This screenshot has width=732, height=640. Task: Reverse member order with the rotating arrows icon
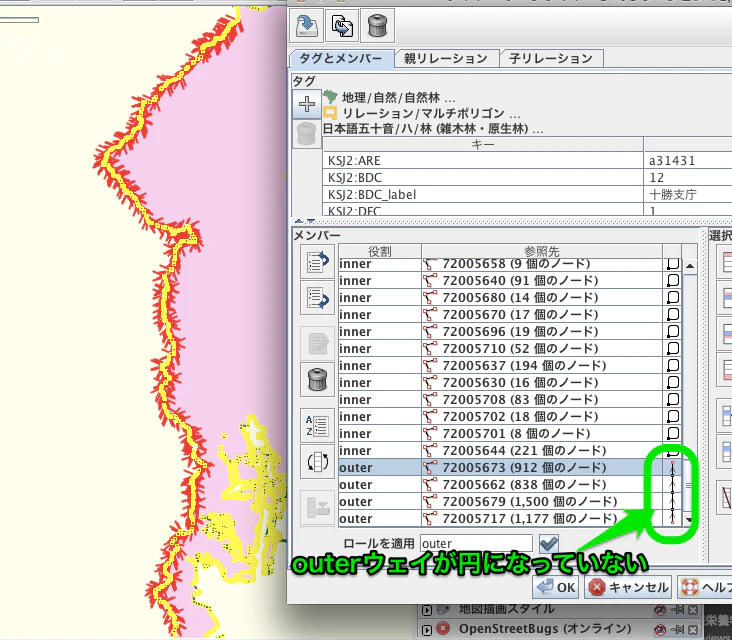tap(317, 462)
